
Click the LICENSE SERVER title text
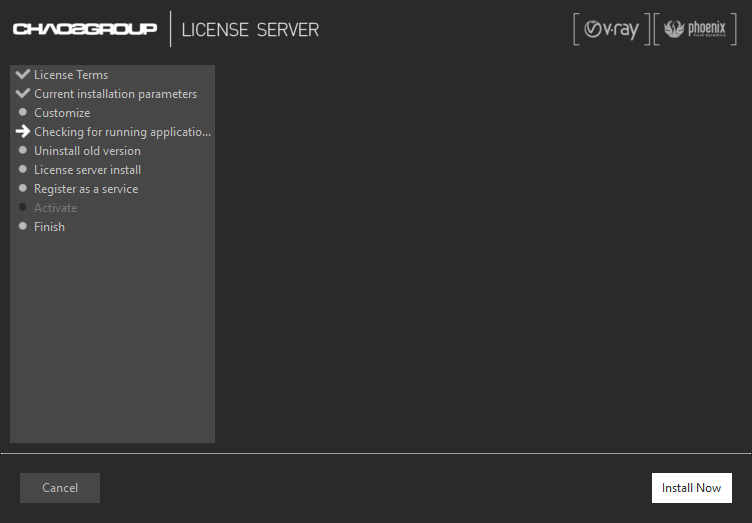[250, 30]
